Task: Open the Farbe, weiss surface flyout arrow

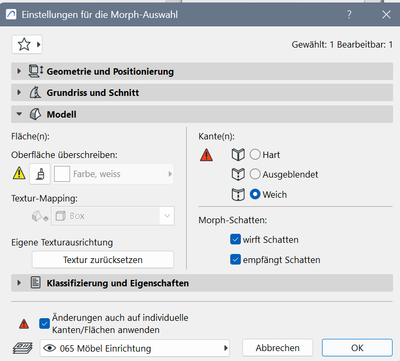Action: 170,174
